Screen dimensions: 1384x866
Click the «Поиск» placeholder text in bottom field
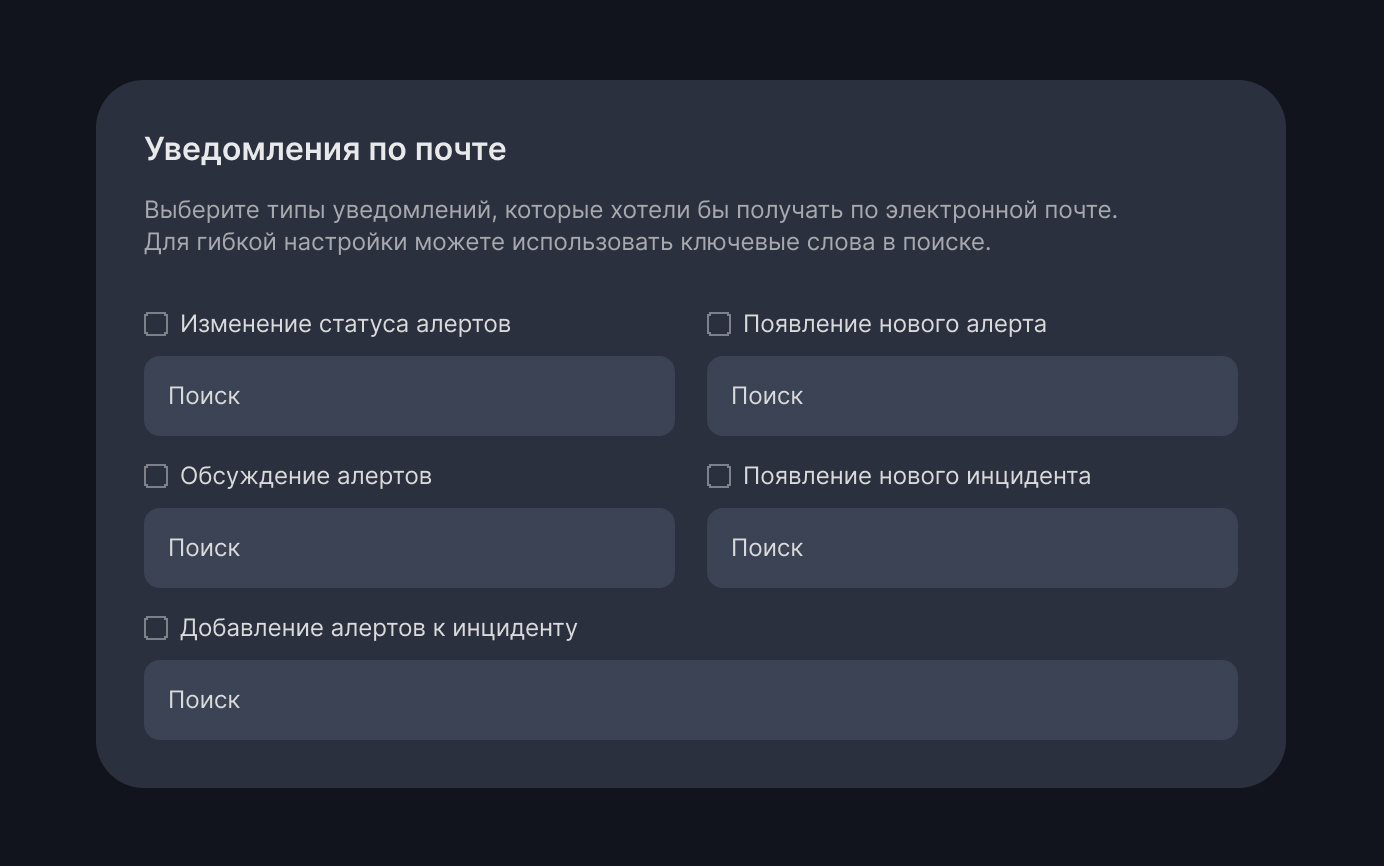pos(204,700)
